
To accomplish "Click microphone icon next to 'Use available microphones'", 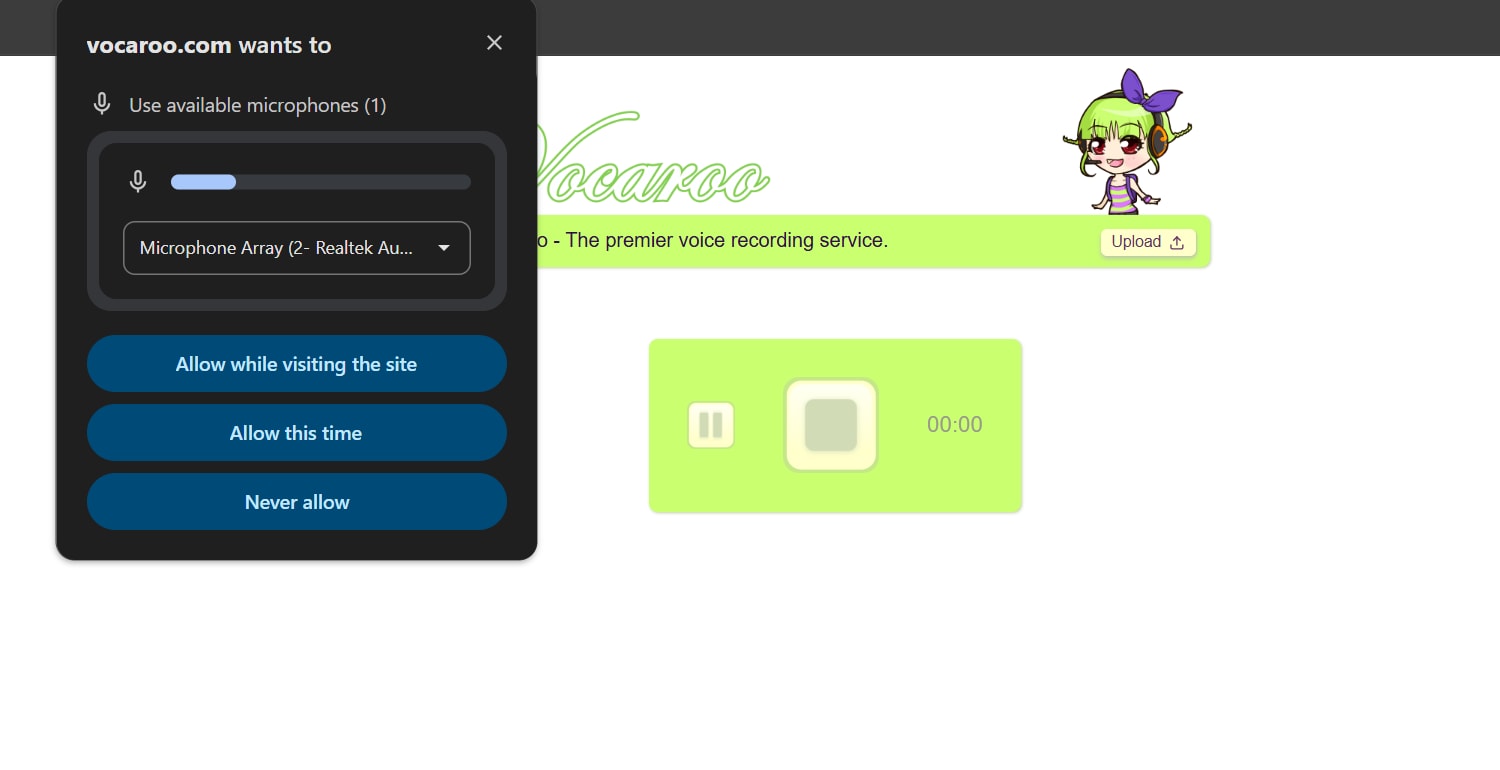I will (x=101, y=104).
